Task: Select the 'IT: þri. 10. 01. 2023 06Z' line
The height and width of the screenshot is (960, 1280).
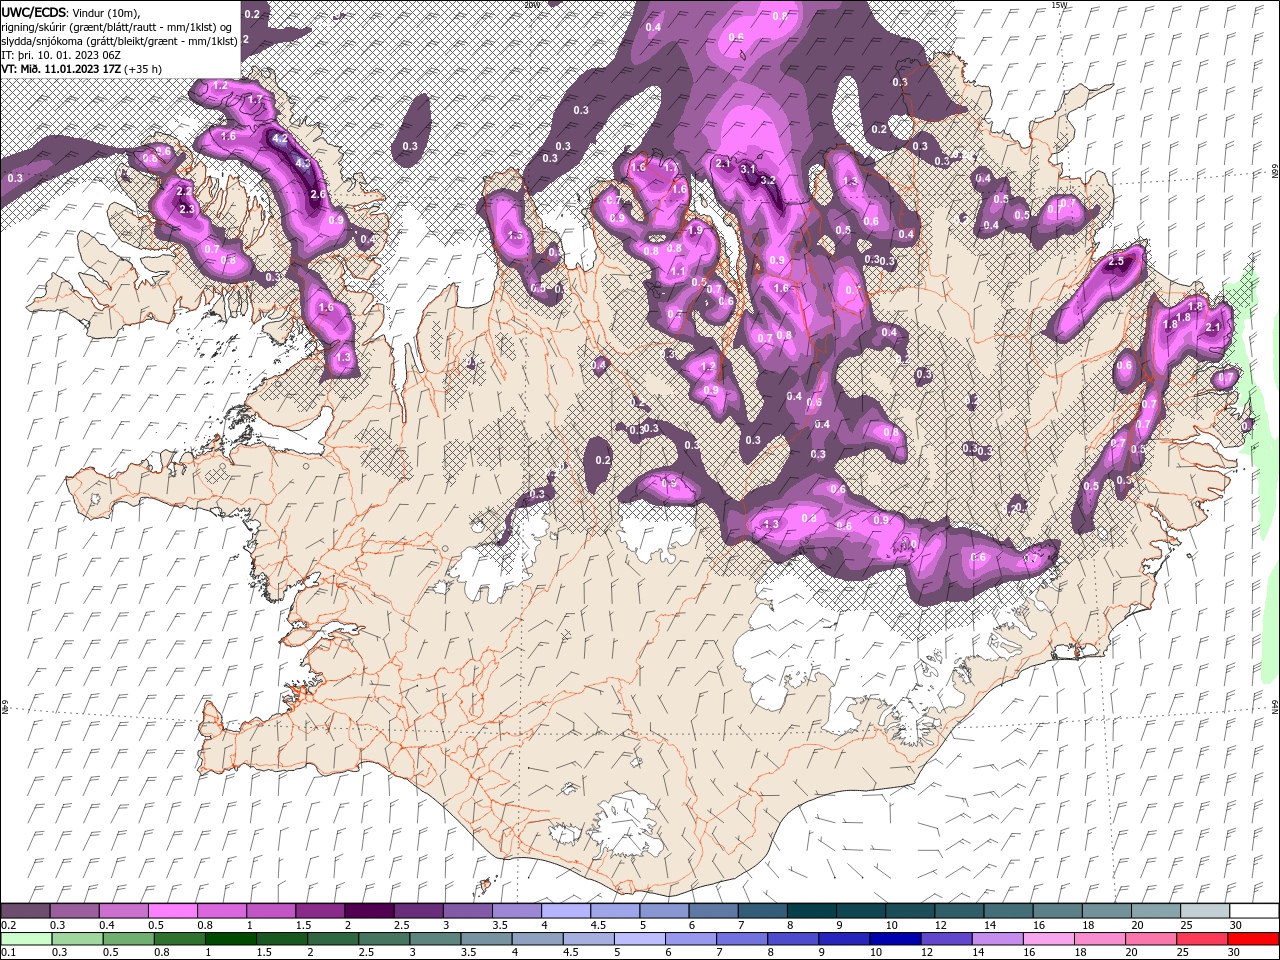Action: (59, 55)
